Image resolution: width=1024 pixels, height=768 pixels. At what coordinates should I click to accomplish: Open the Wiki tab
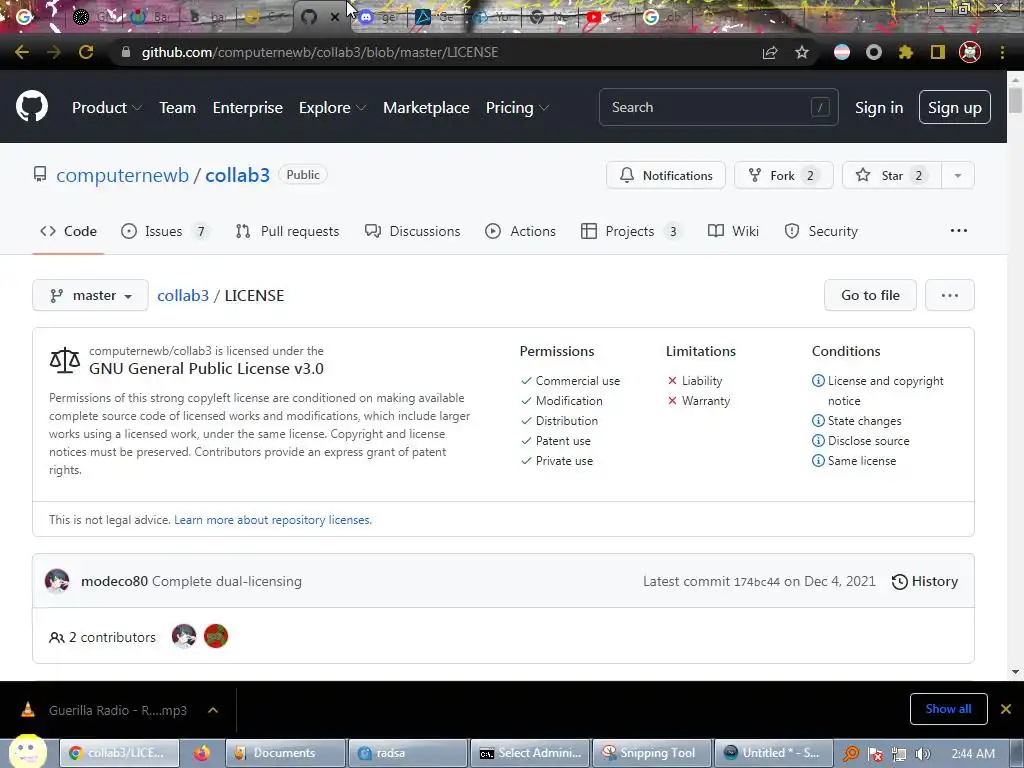click(733, 231)
